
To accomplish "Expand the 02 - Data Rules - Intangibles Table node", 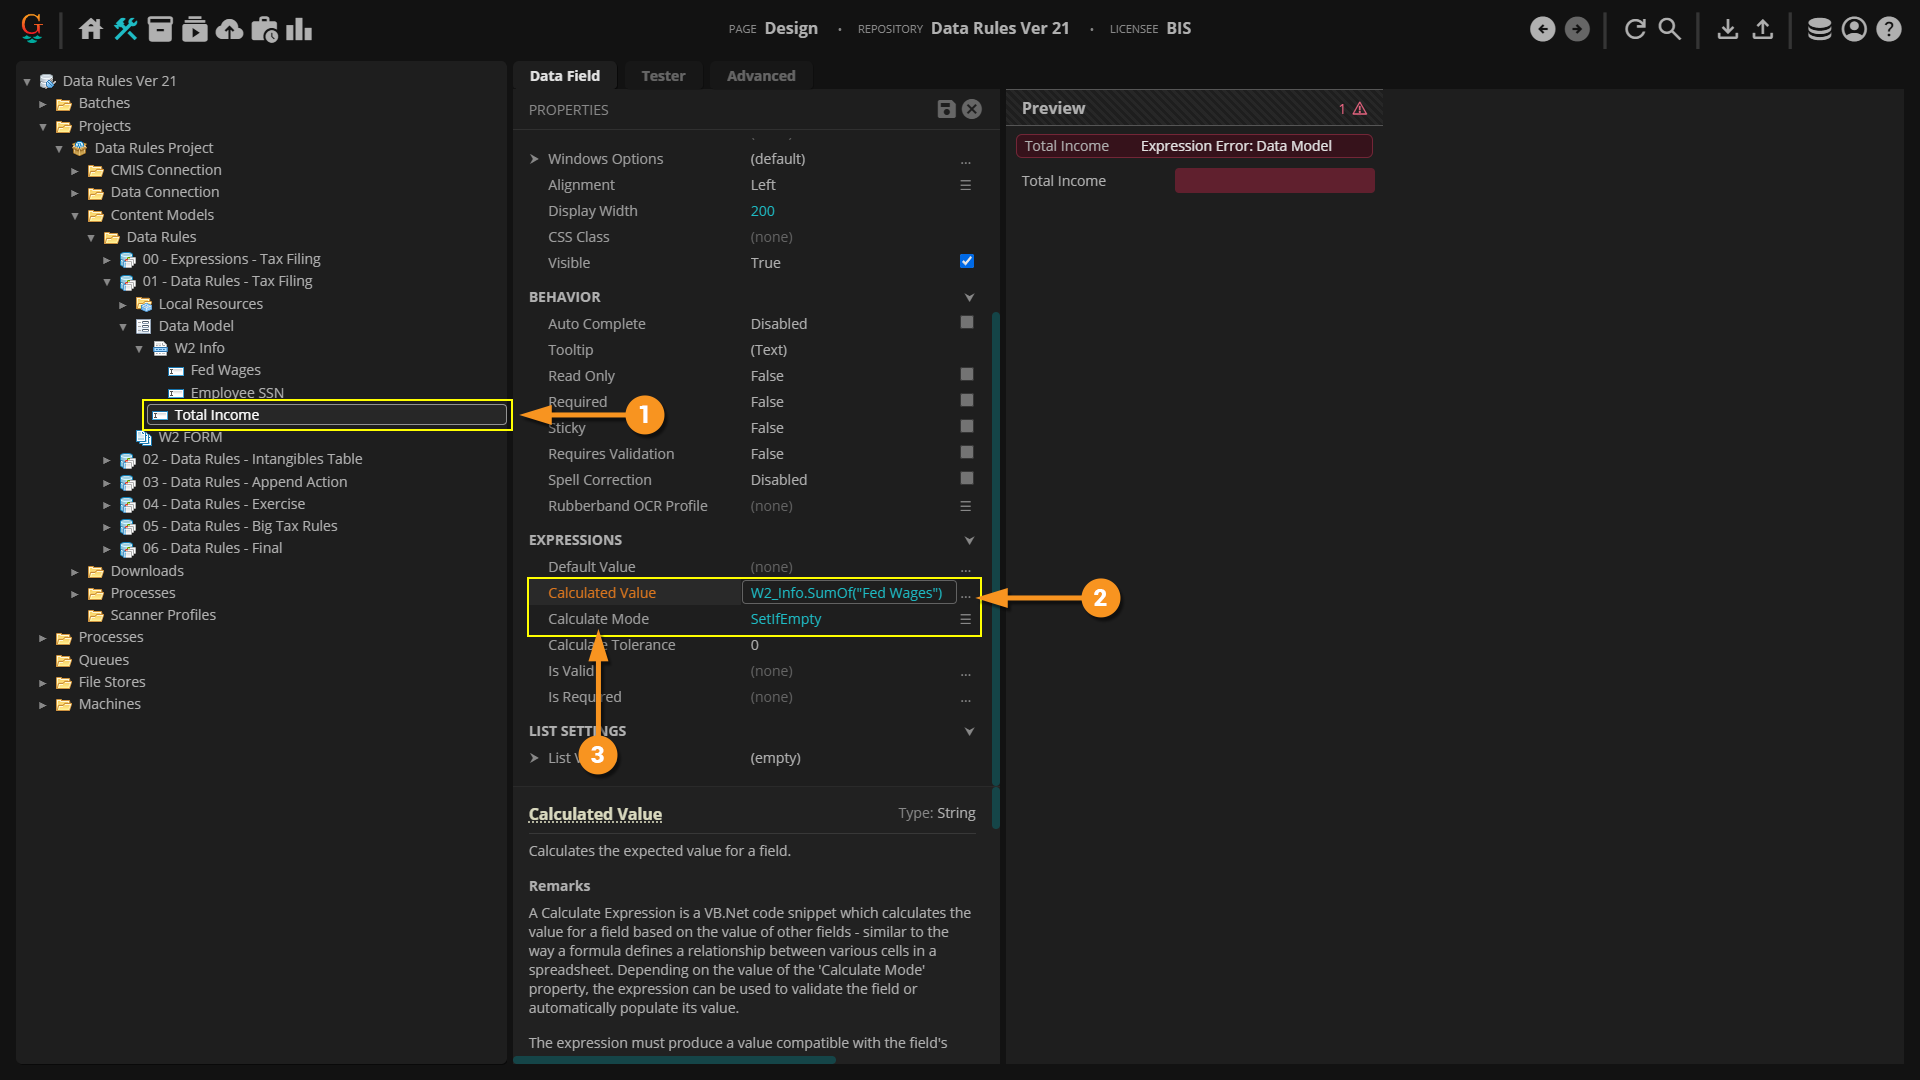I will point(107,460).
